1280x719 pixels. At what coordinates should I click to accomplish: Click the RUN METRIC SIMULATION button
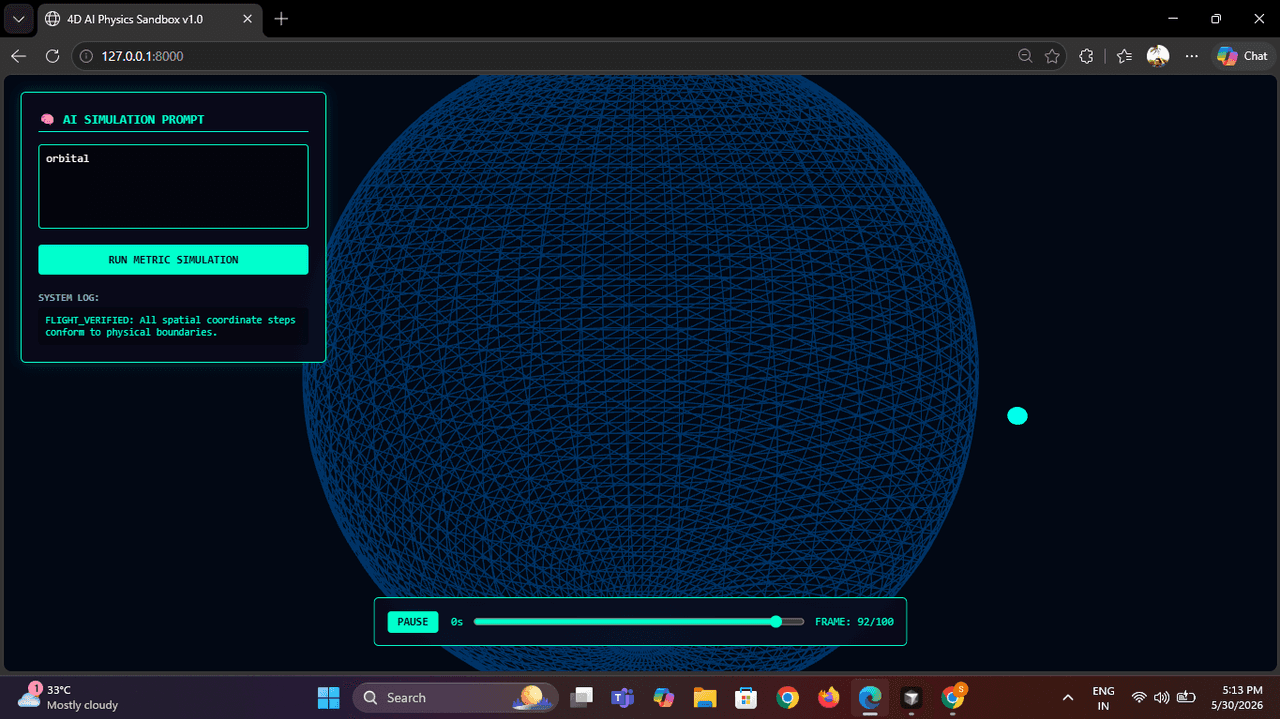[173, 260]
